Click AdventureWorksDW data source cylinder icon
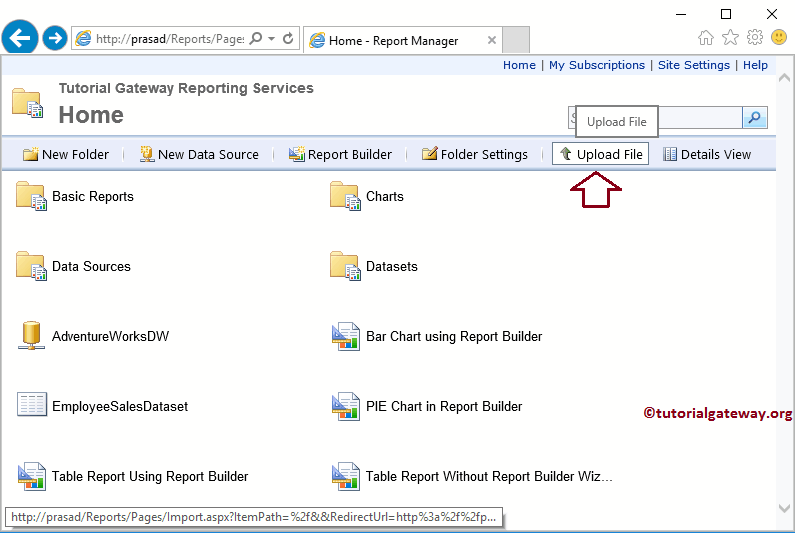 (31, 336)
